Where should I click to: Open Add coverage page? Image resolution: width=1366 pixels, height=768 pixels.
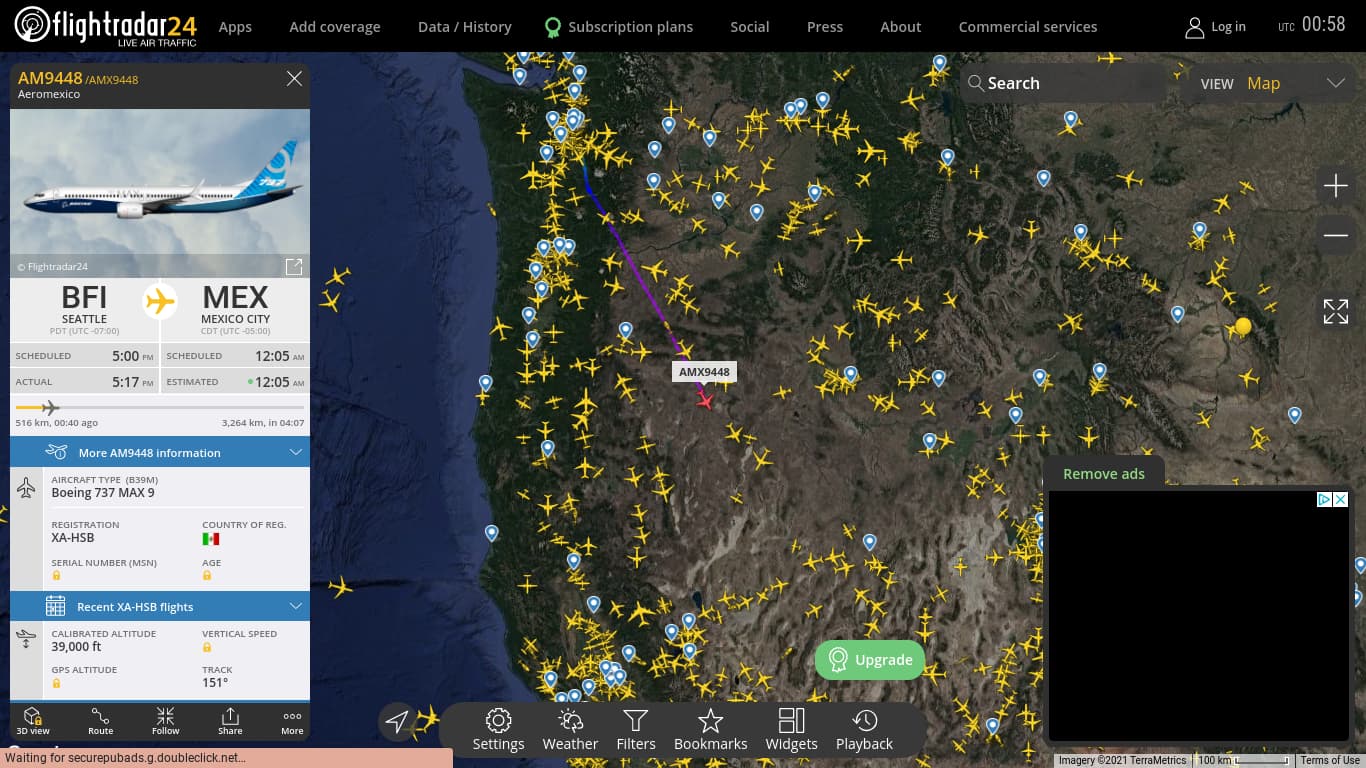(335, 27)
